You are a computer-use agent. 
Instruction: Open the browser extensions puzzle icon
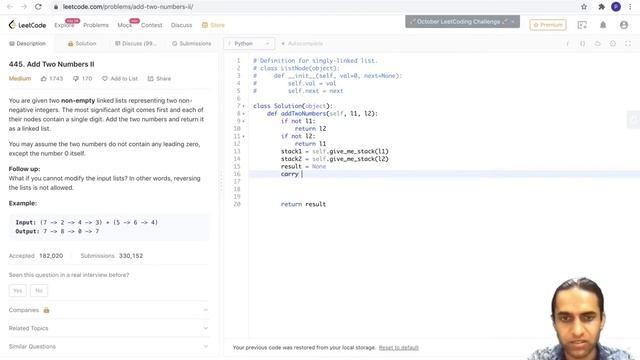pos(601,7)
